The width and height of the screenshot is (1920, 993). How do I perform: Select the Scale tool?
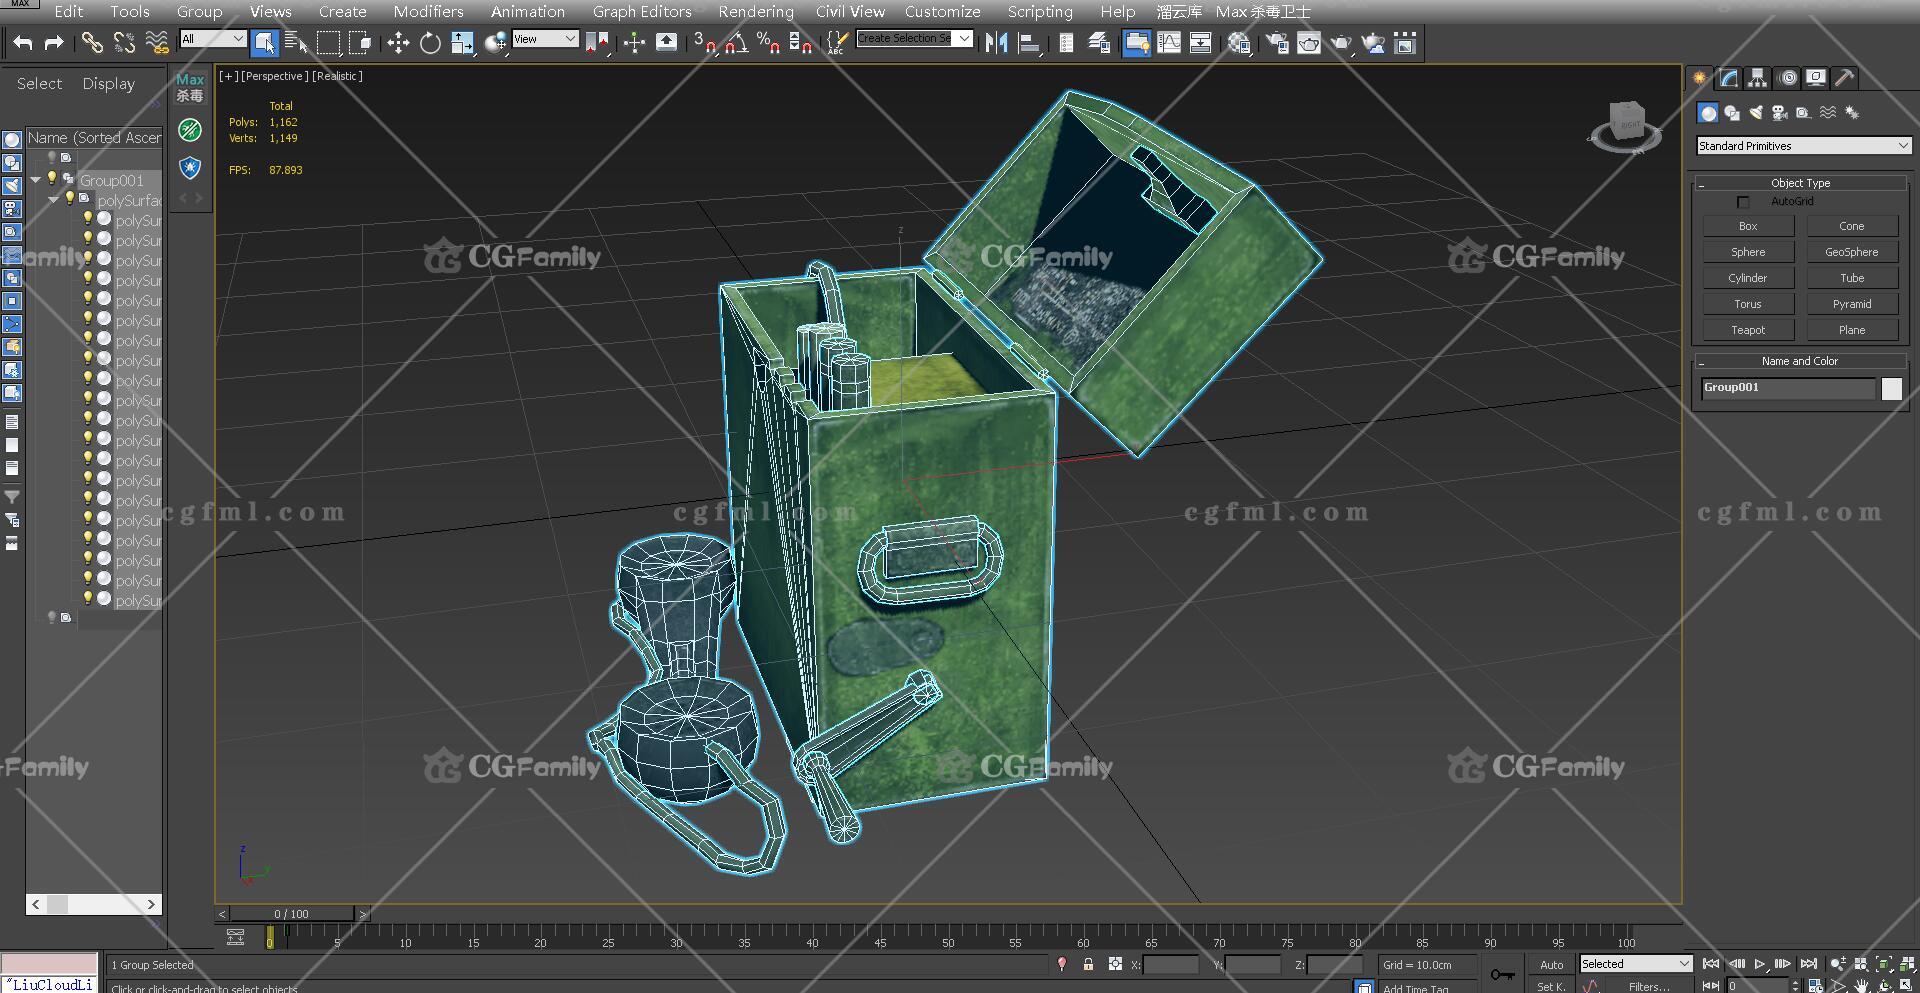(x=462, y=42)
